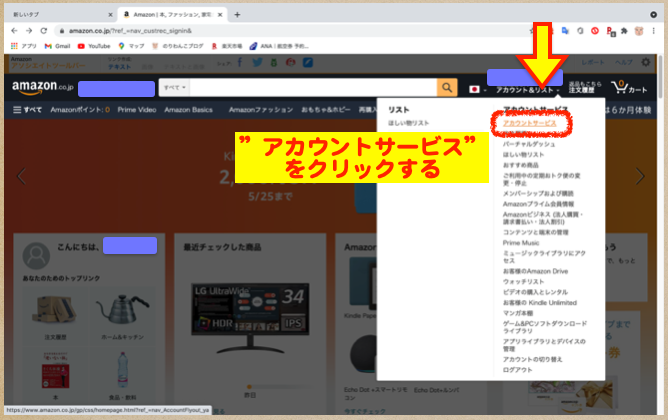Viewport: 668px width, 420px height.
Task: Click the テキスト link-creation option
Action: point(119,67)
